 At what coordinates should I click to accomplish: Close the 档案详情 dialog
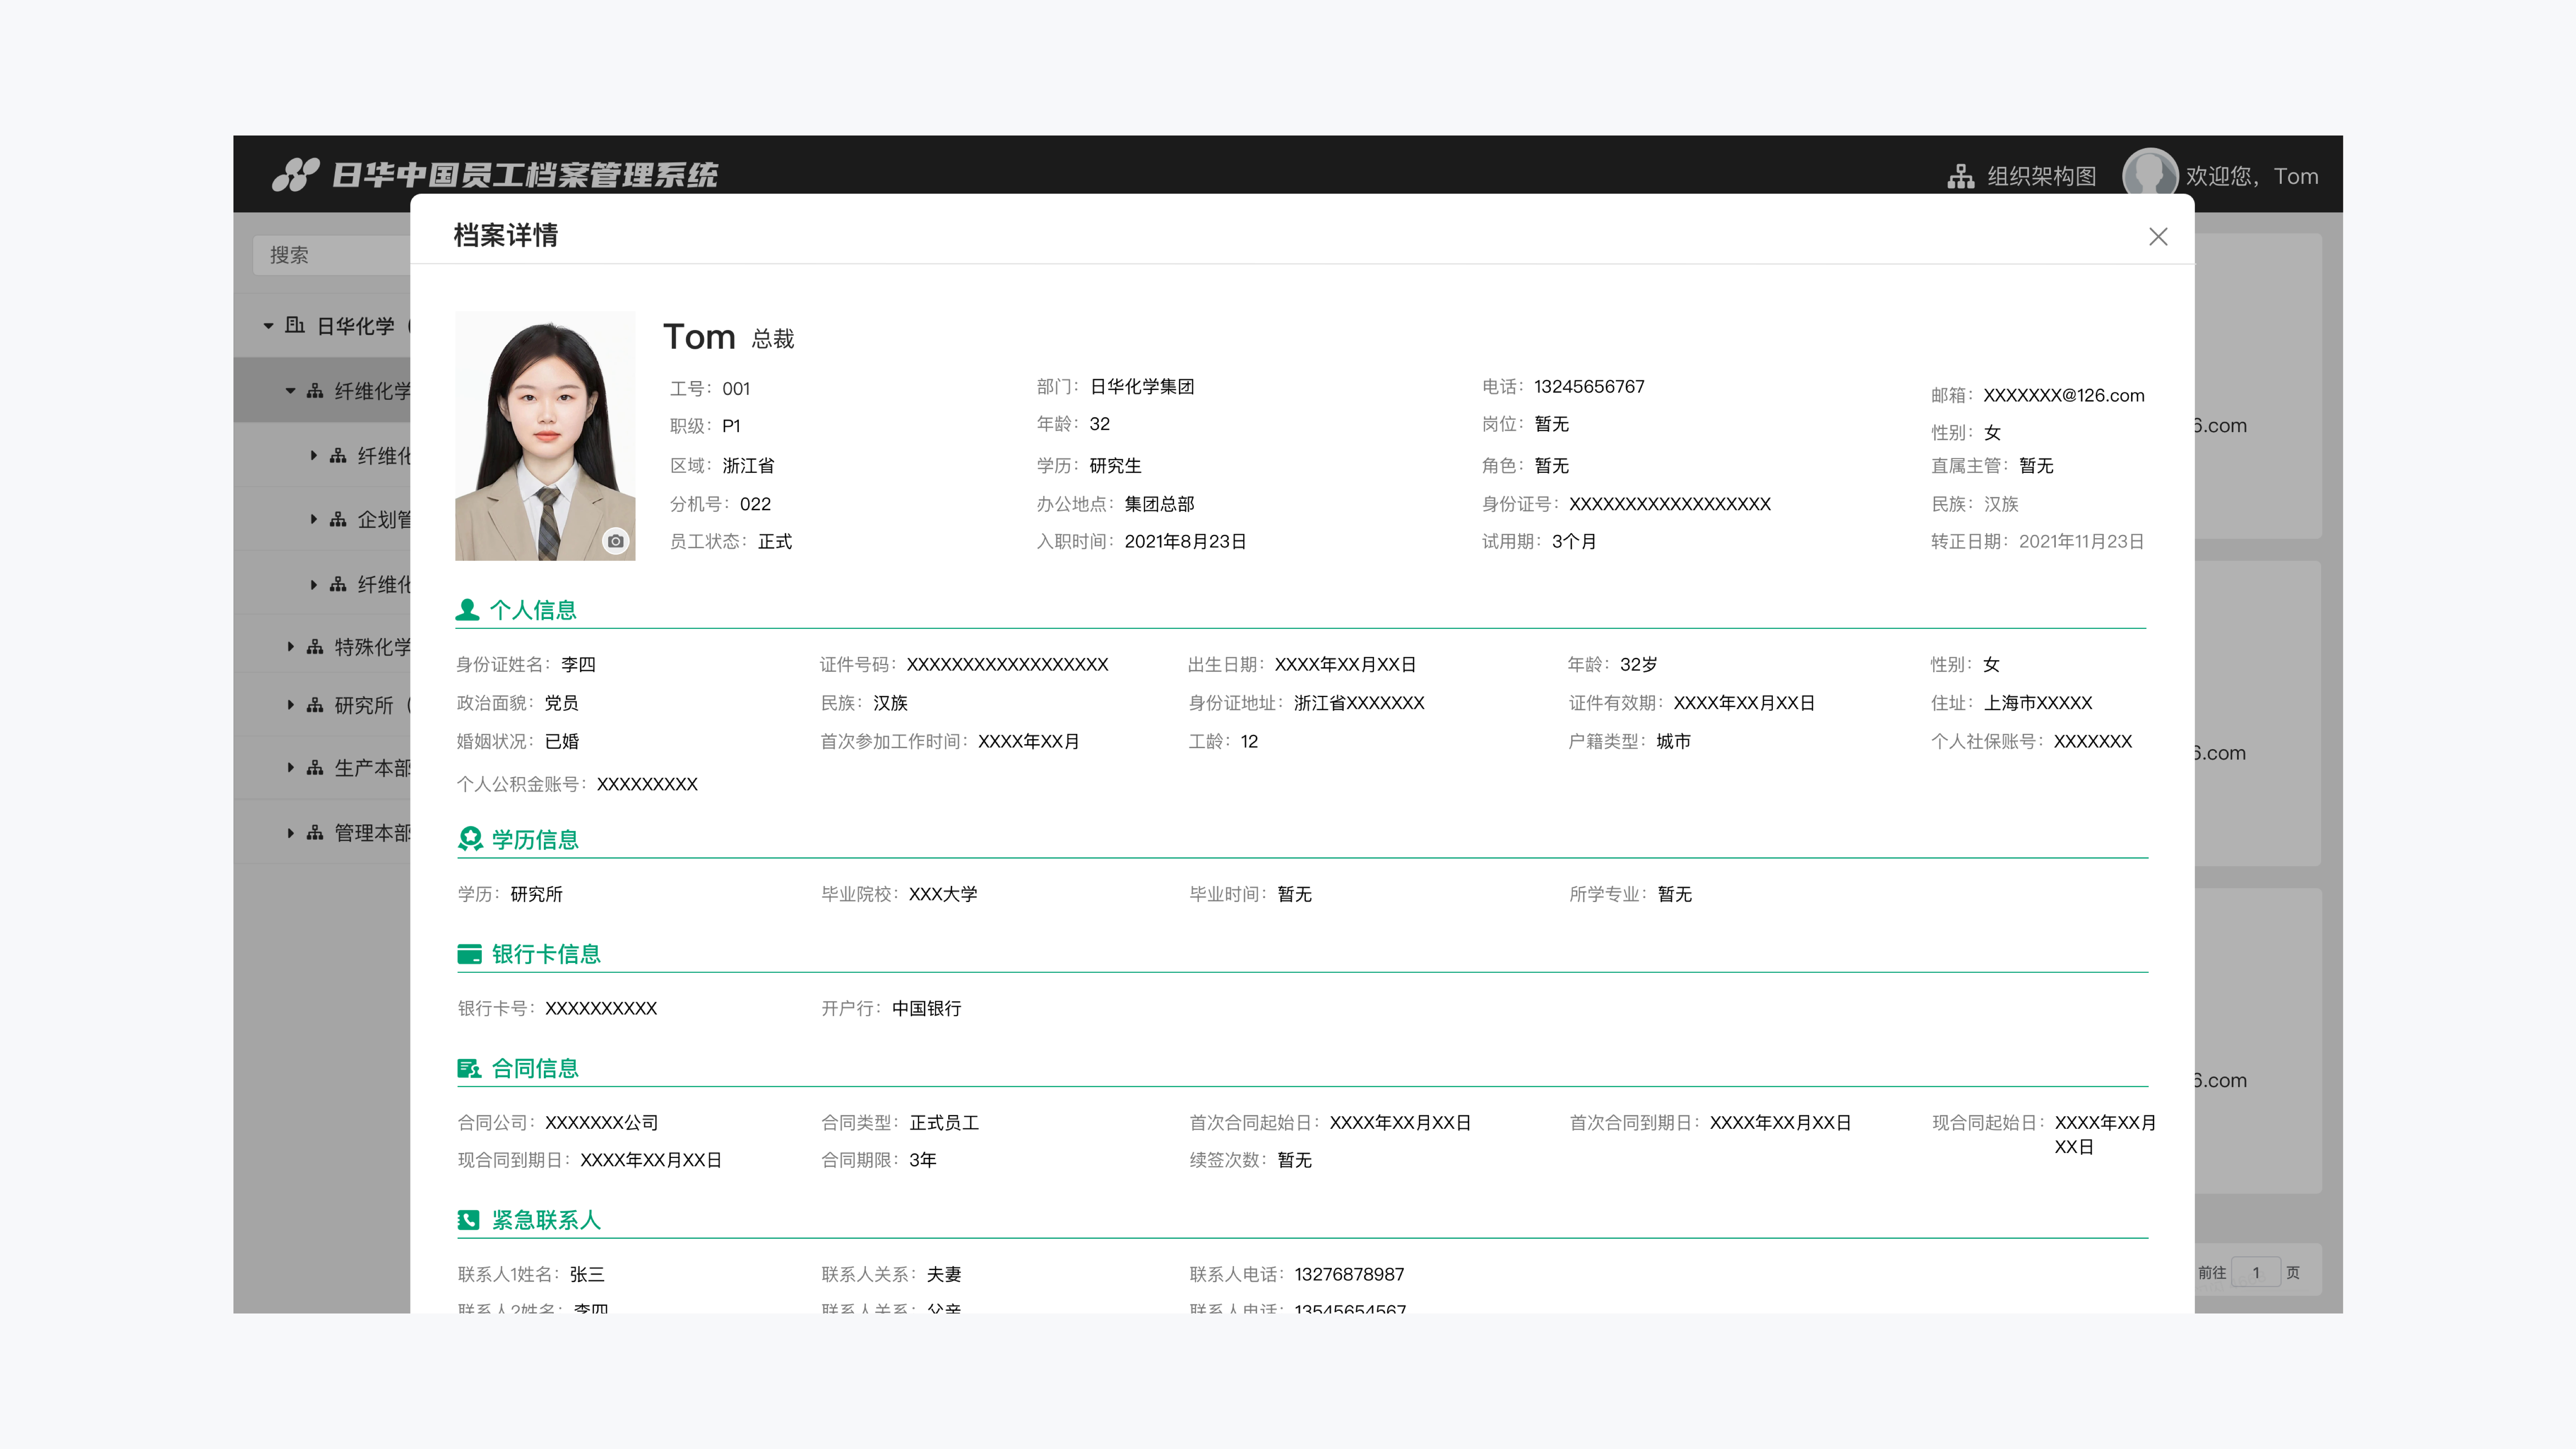(x=2158, y=237)
